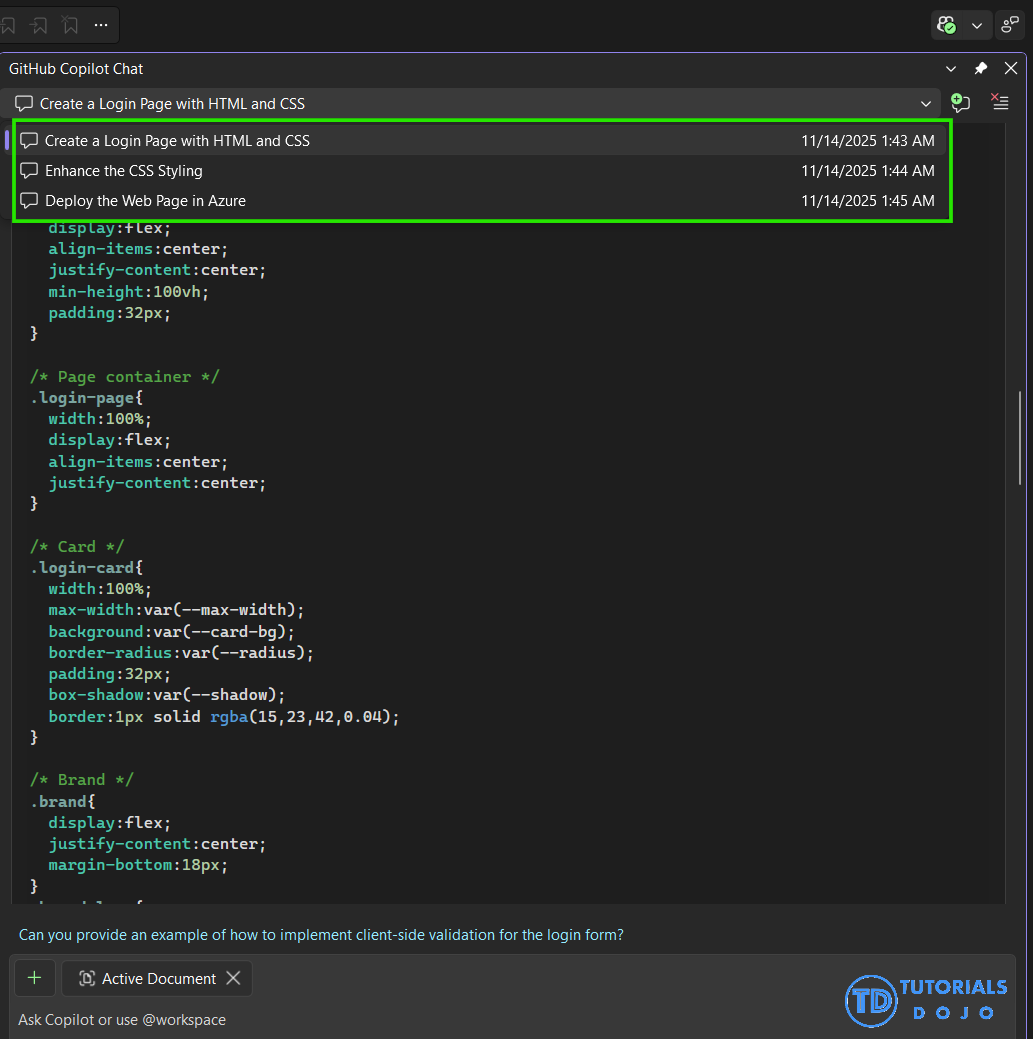Viewport: 1033px width, 1039px height.
Task: Open the delete chats icon next to new chat
Action: 997,102
